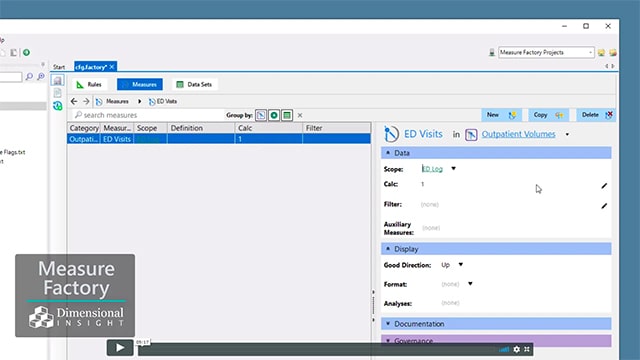Edit the Filter with the pencil icon
The width and height of the screenshot is (640, 360).
coord(604,206)
